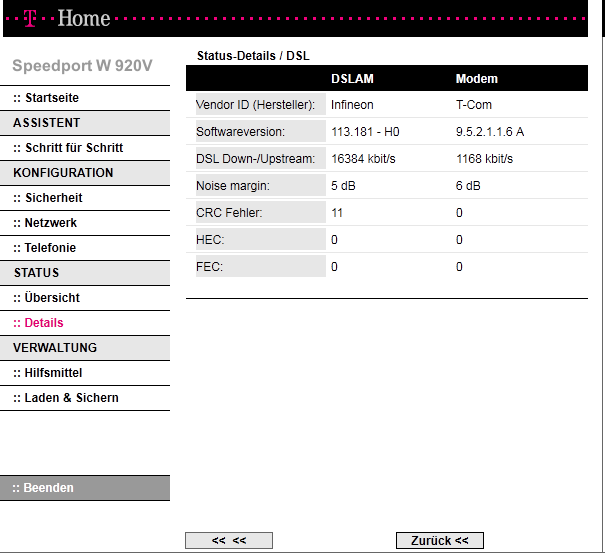Click the CRC Fehler label
The width and height of the screenshot is (605, 555).
pyautogui.click(x=229, y=213)
